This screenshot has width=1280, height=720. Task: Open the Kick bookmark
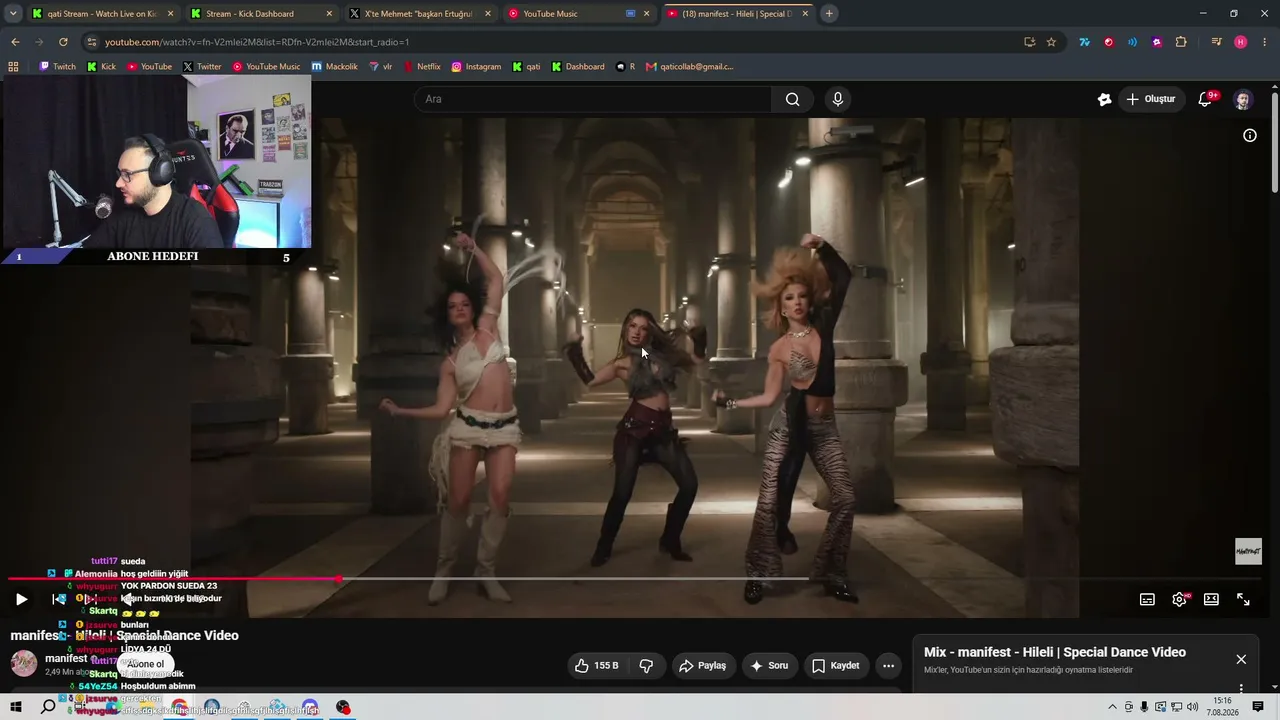[x=101, y=67]
